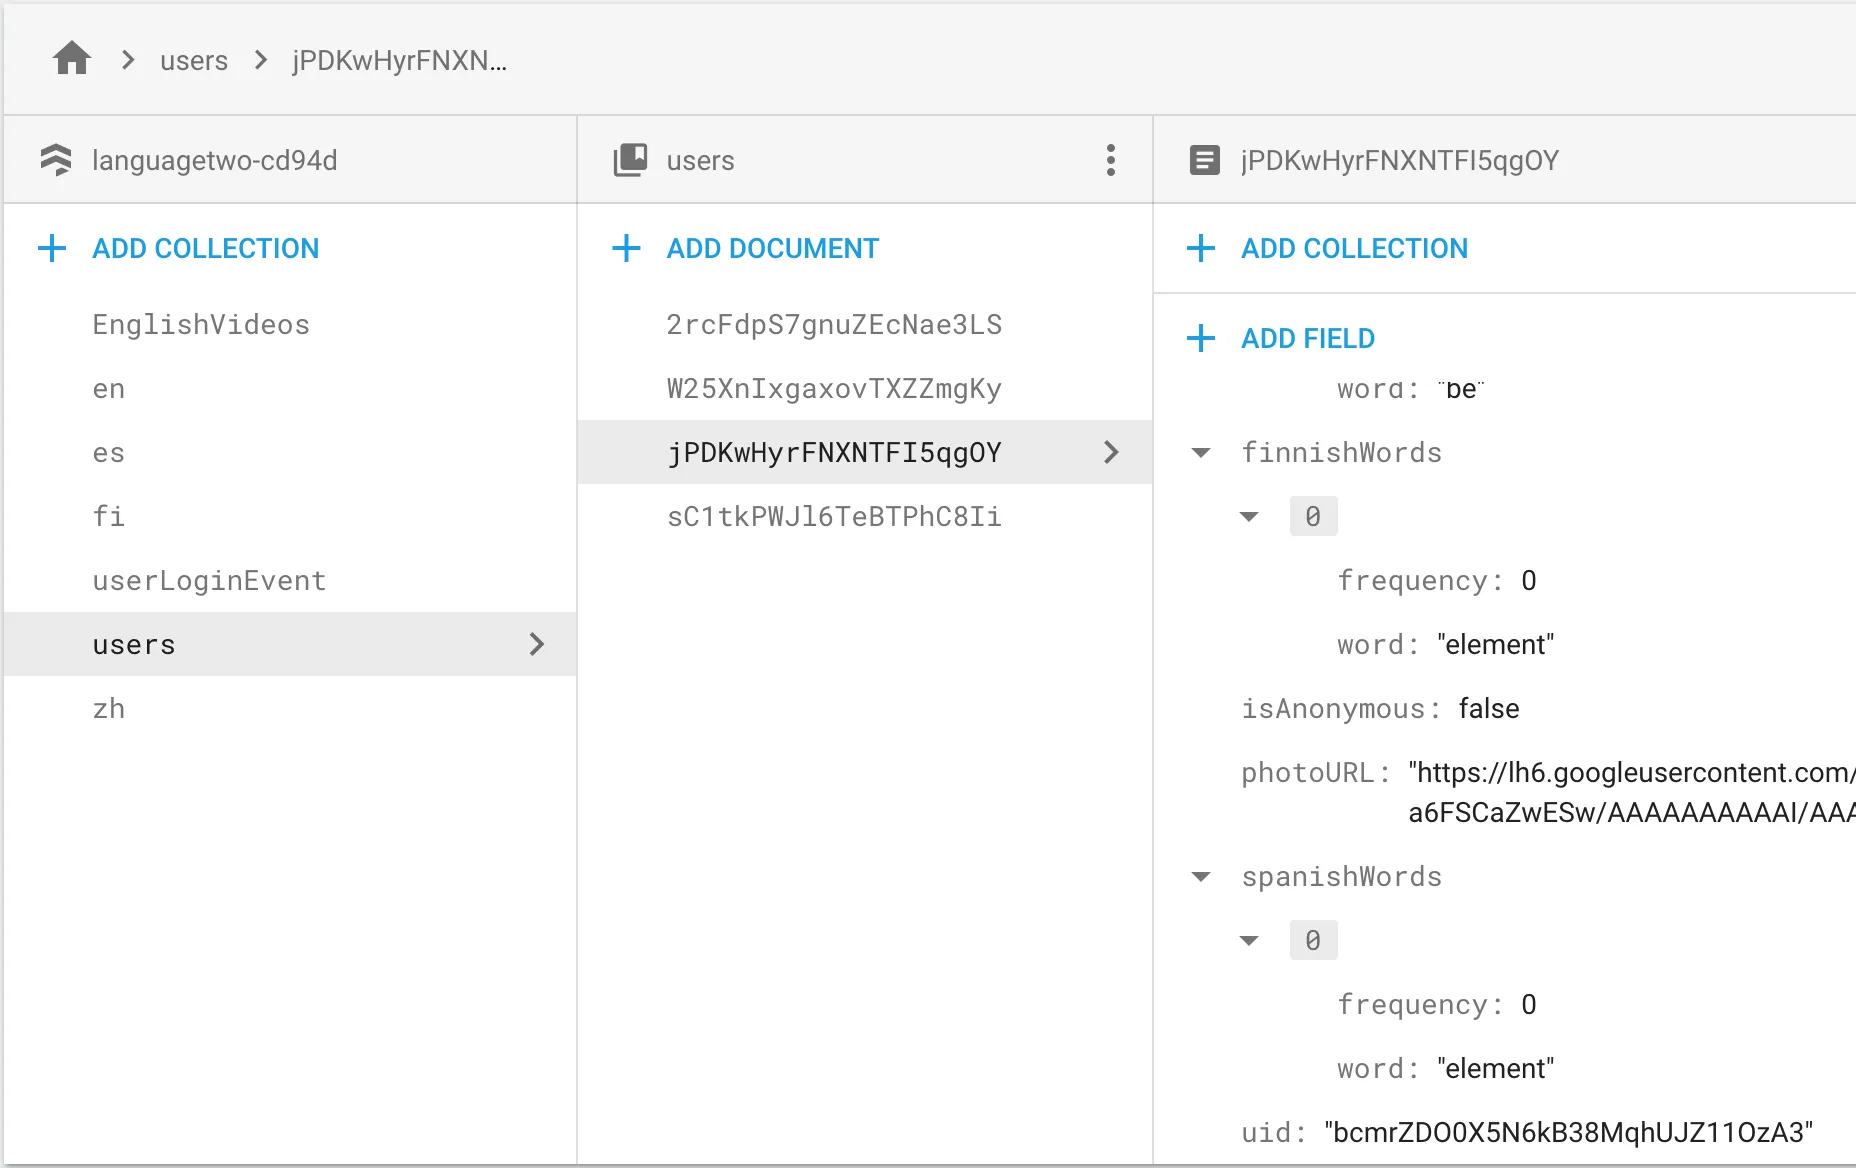
Task: Open users collection three-dot menu
Action: [1110, 160]
